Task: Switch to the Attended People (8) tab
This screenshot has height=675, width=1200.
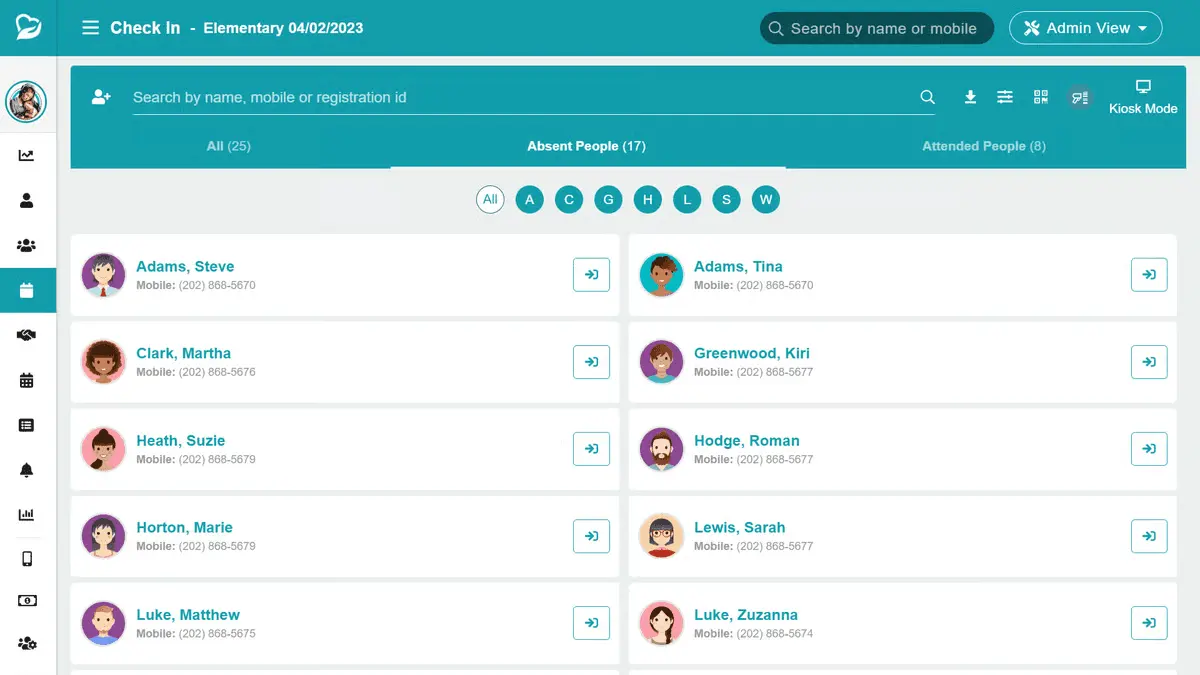Action: click(x=984, y=146)
